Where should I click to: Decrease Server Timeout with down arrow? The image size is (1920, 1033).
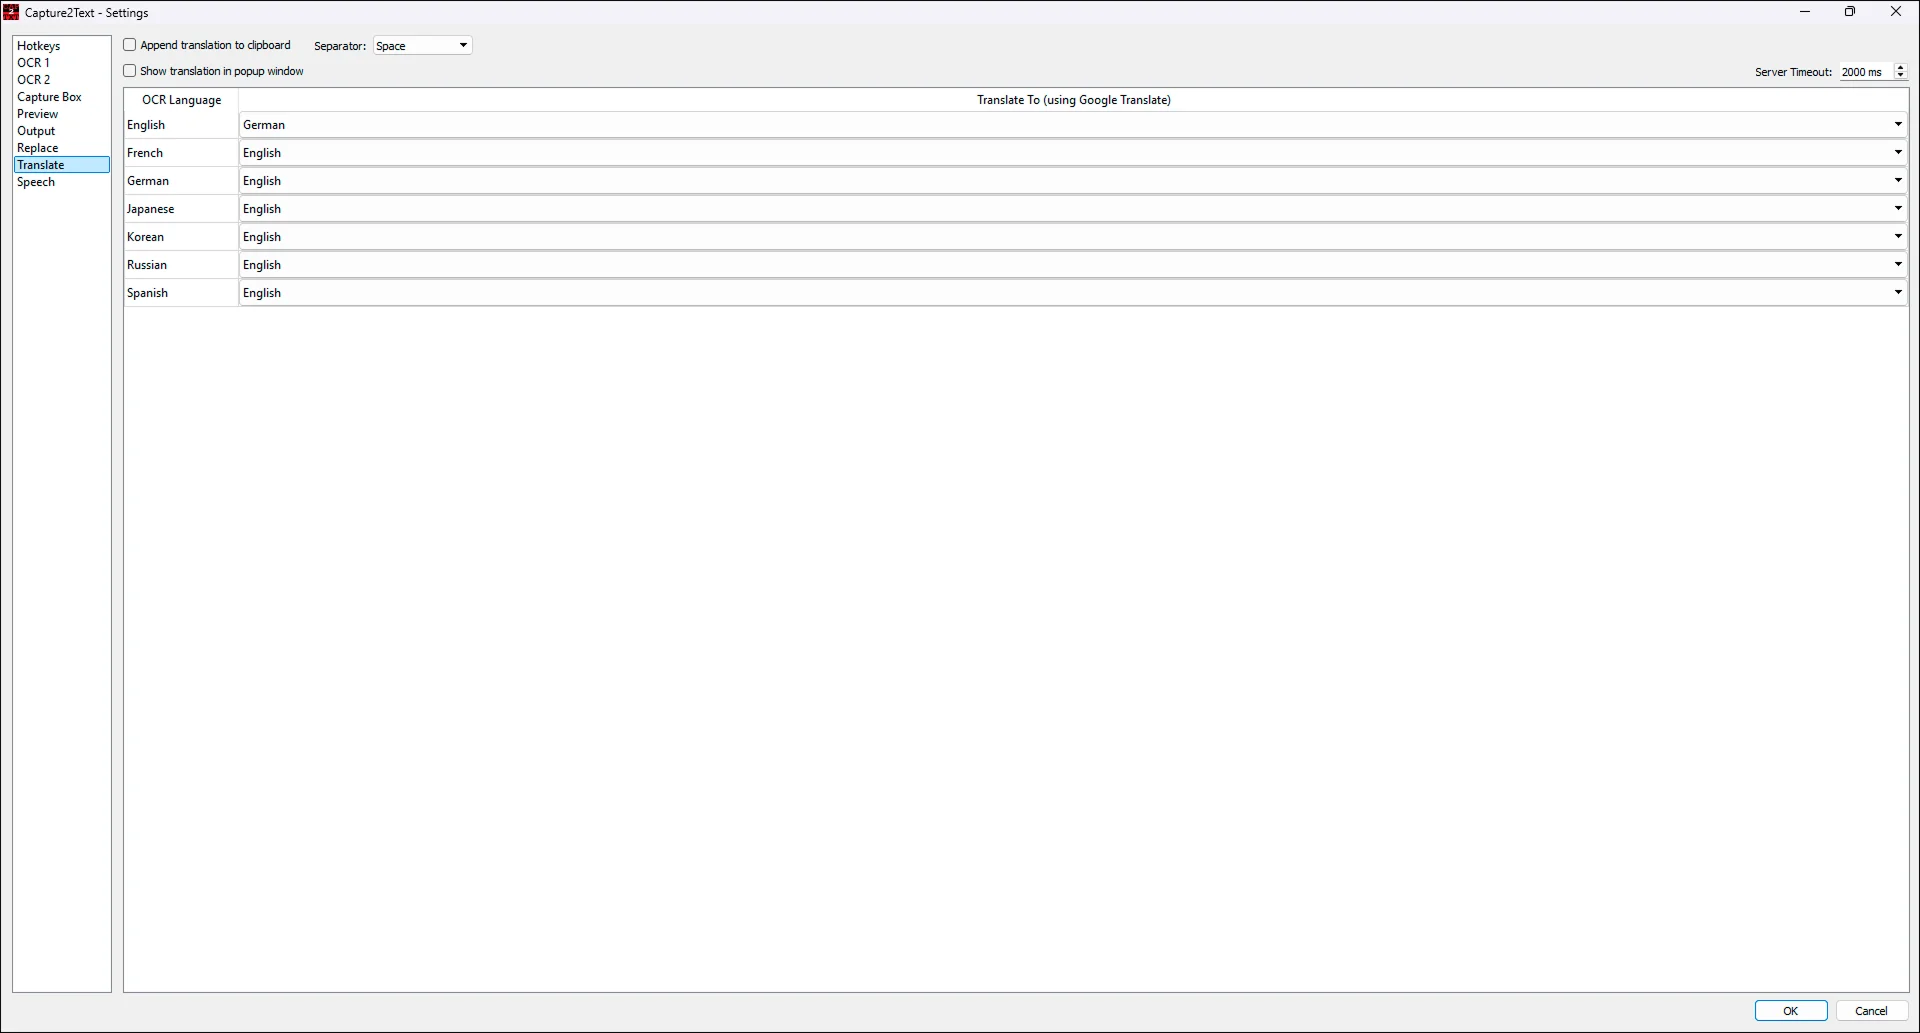click(1900, 76)
